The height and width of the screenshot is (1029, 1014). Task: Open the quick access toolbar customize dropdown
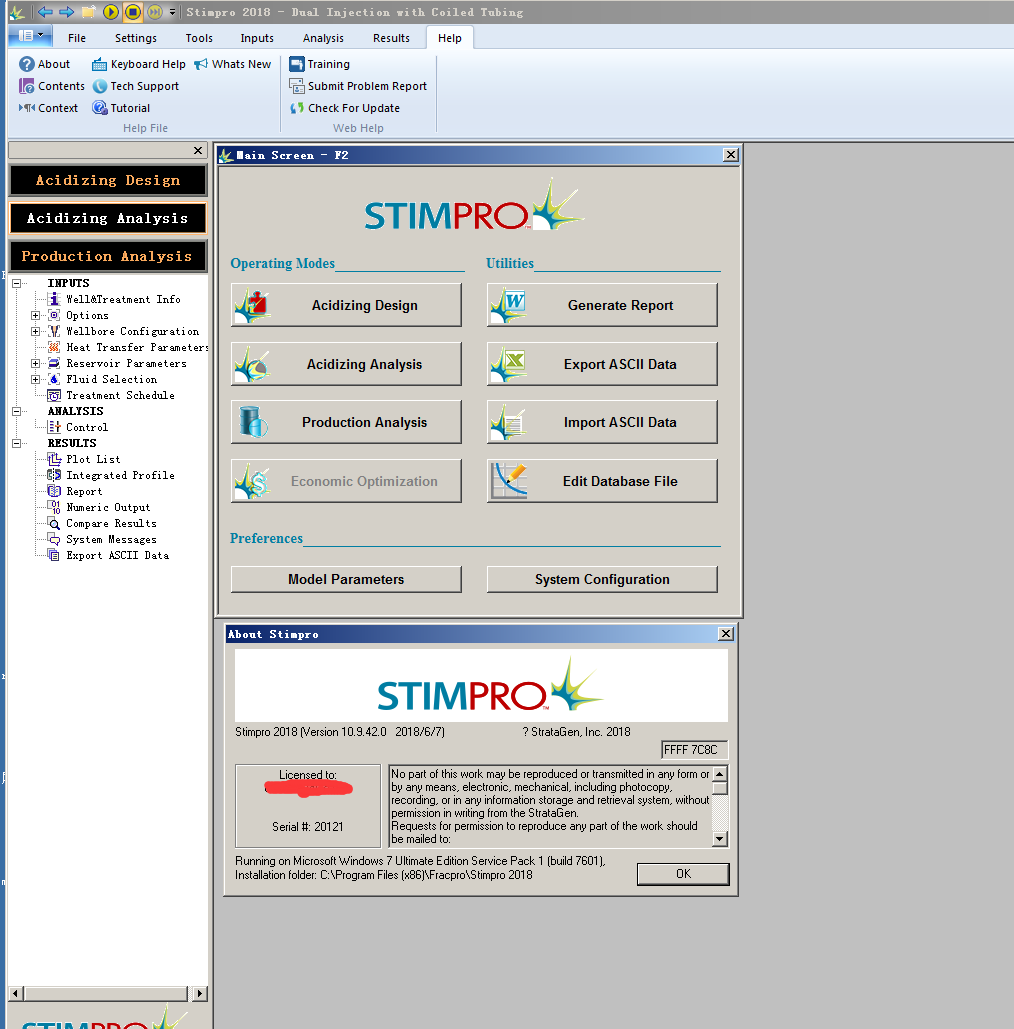pos(173,12)
